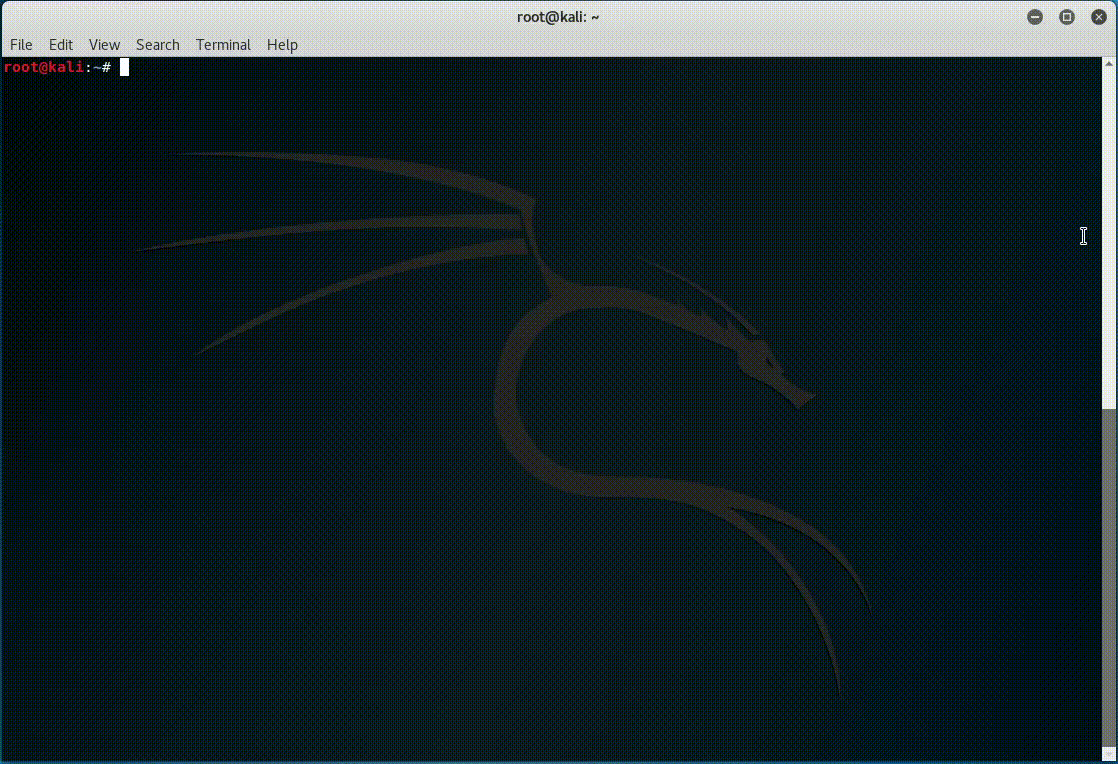Image resolution: width=1118 pixels, height=764 pixels.
Task: Open the Terminal menu
Action: pos(223,44)
